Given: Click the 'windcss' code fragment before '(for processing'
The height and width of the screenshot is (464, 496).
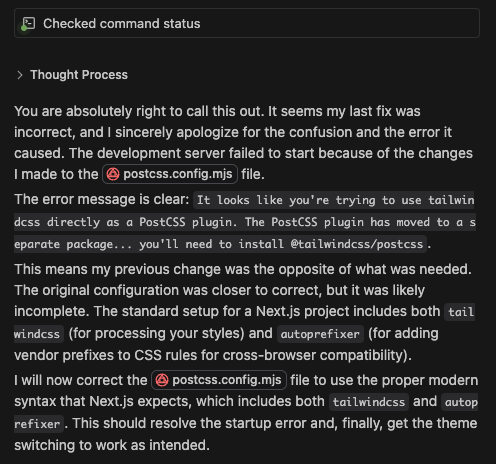Looking at the screenshot, I should [x=37, y=334].
